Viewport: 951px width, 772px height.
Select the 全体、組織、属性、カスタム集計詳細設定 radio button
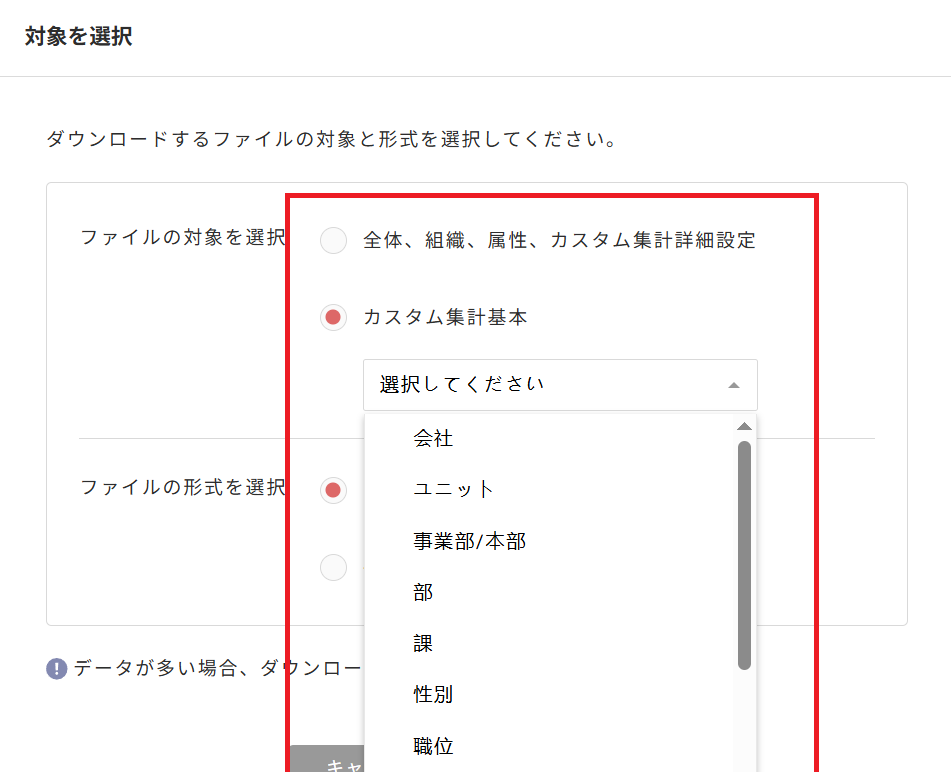point(333,240)
